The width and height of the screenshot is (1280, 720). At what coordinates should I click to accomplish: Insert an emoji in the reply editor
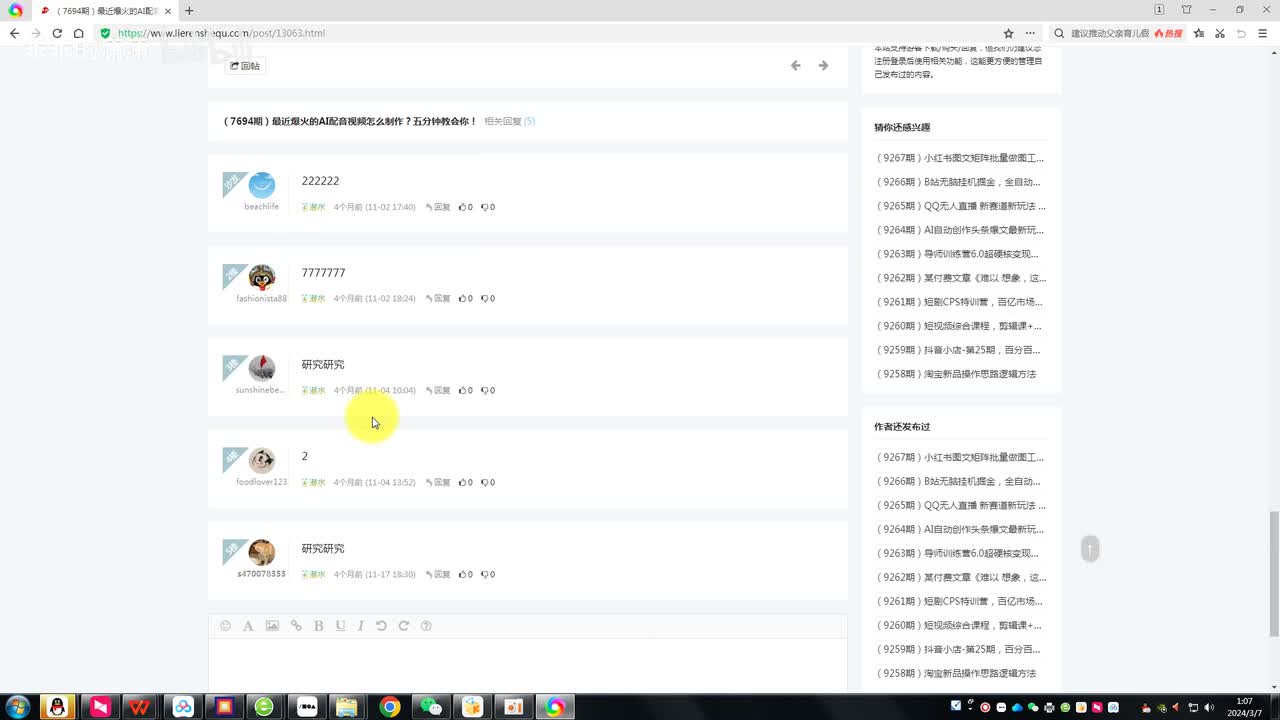pyautogui.click(x=225, y=626)
